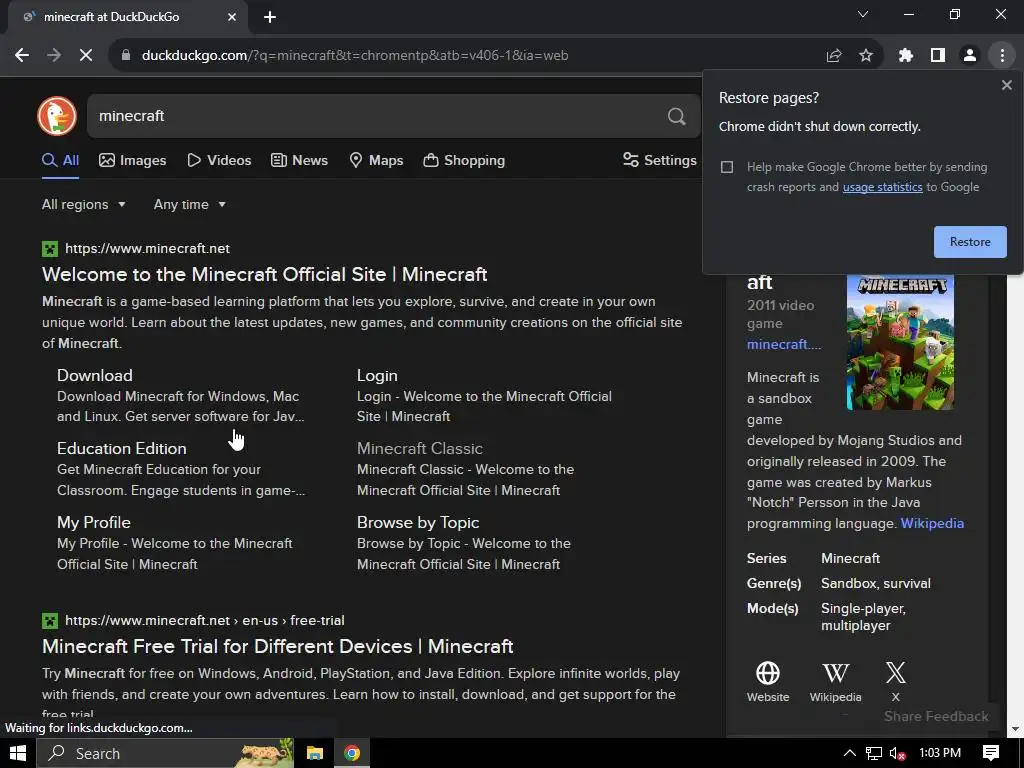Click the https://www.minecraft.net URL of first result
The image size is (1024, 768).
pyautogui.click(x=148, y=249)
